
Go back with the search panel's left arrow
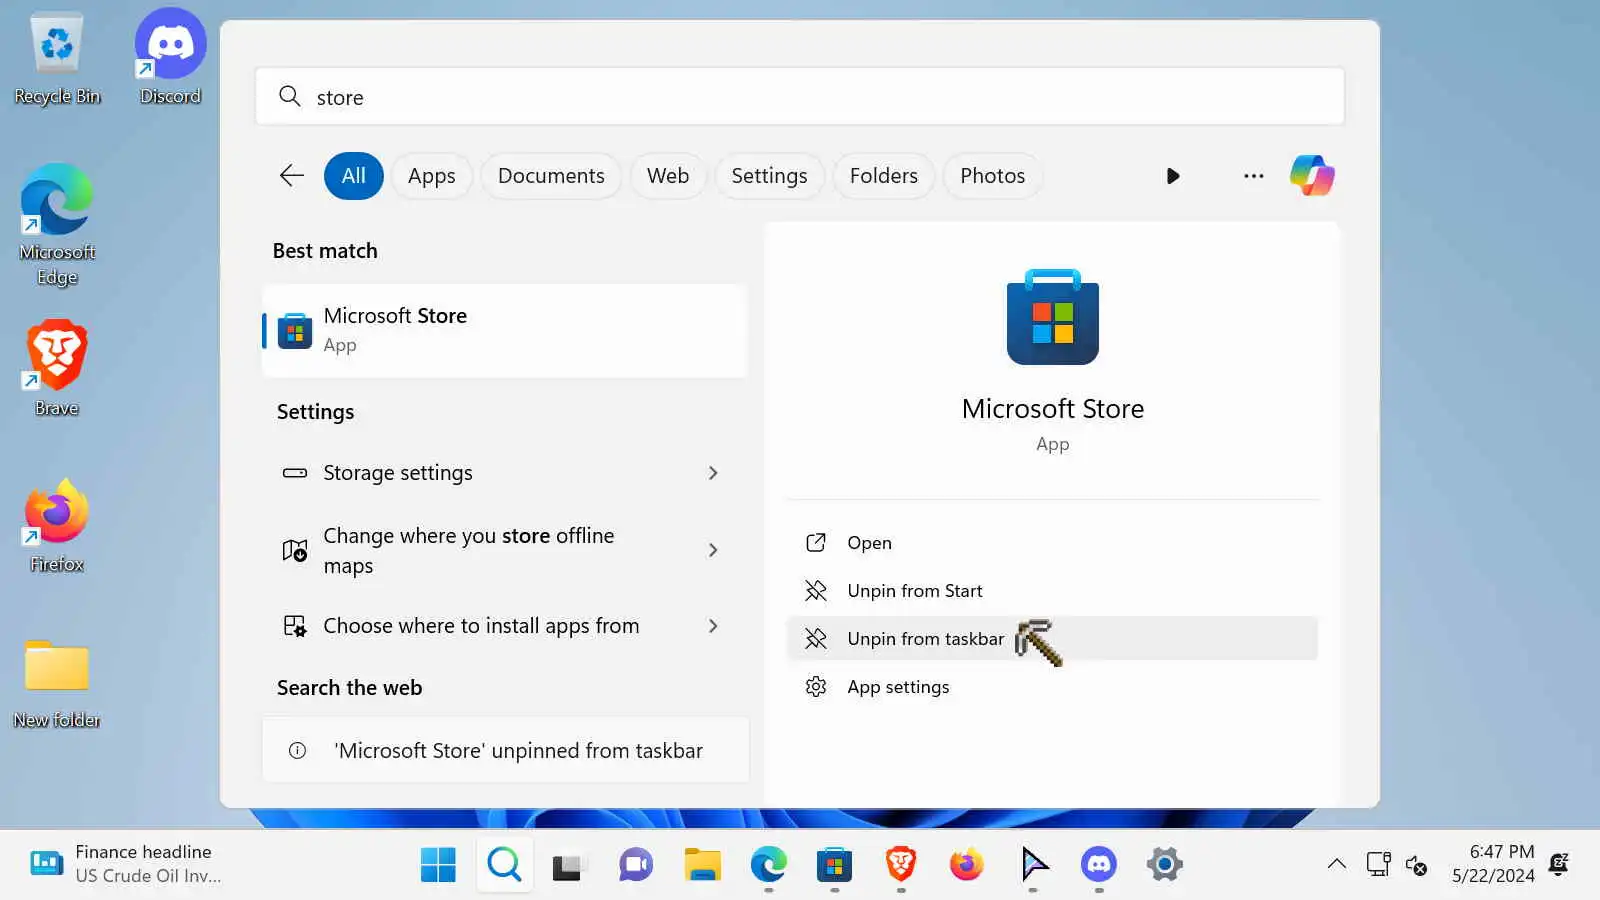pyautogui.click(x=291, y=176)
